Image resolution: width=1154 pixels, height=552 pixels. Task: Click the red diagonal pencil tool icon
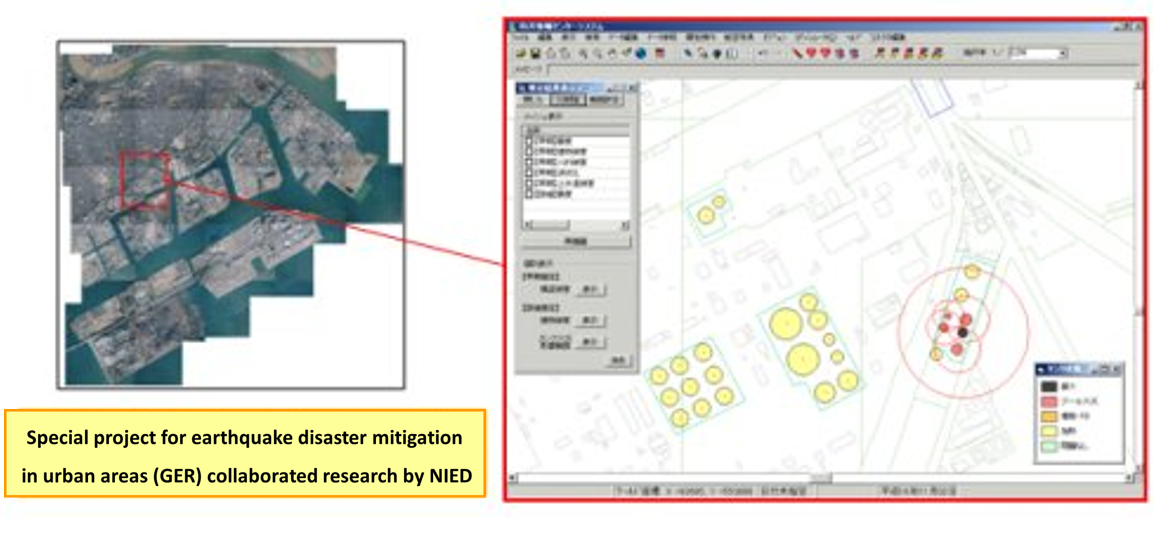[797, 53]
